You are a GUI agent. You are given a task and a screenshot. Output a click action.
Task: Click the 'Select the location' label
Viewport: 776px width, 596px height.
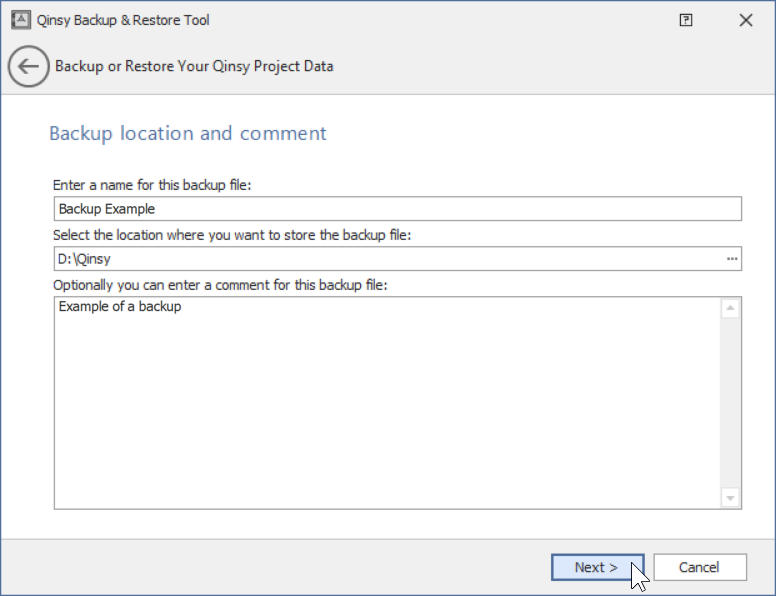pos(234,235)
